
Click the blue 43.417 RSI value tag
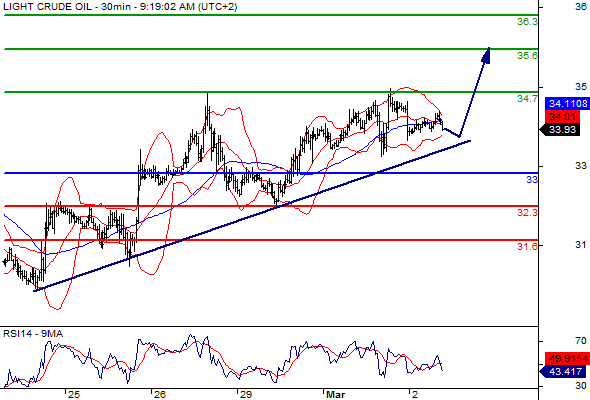click(563, 372)
